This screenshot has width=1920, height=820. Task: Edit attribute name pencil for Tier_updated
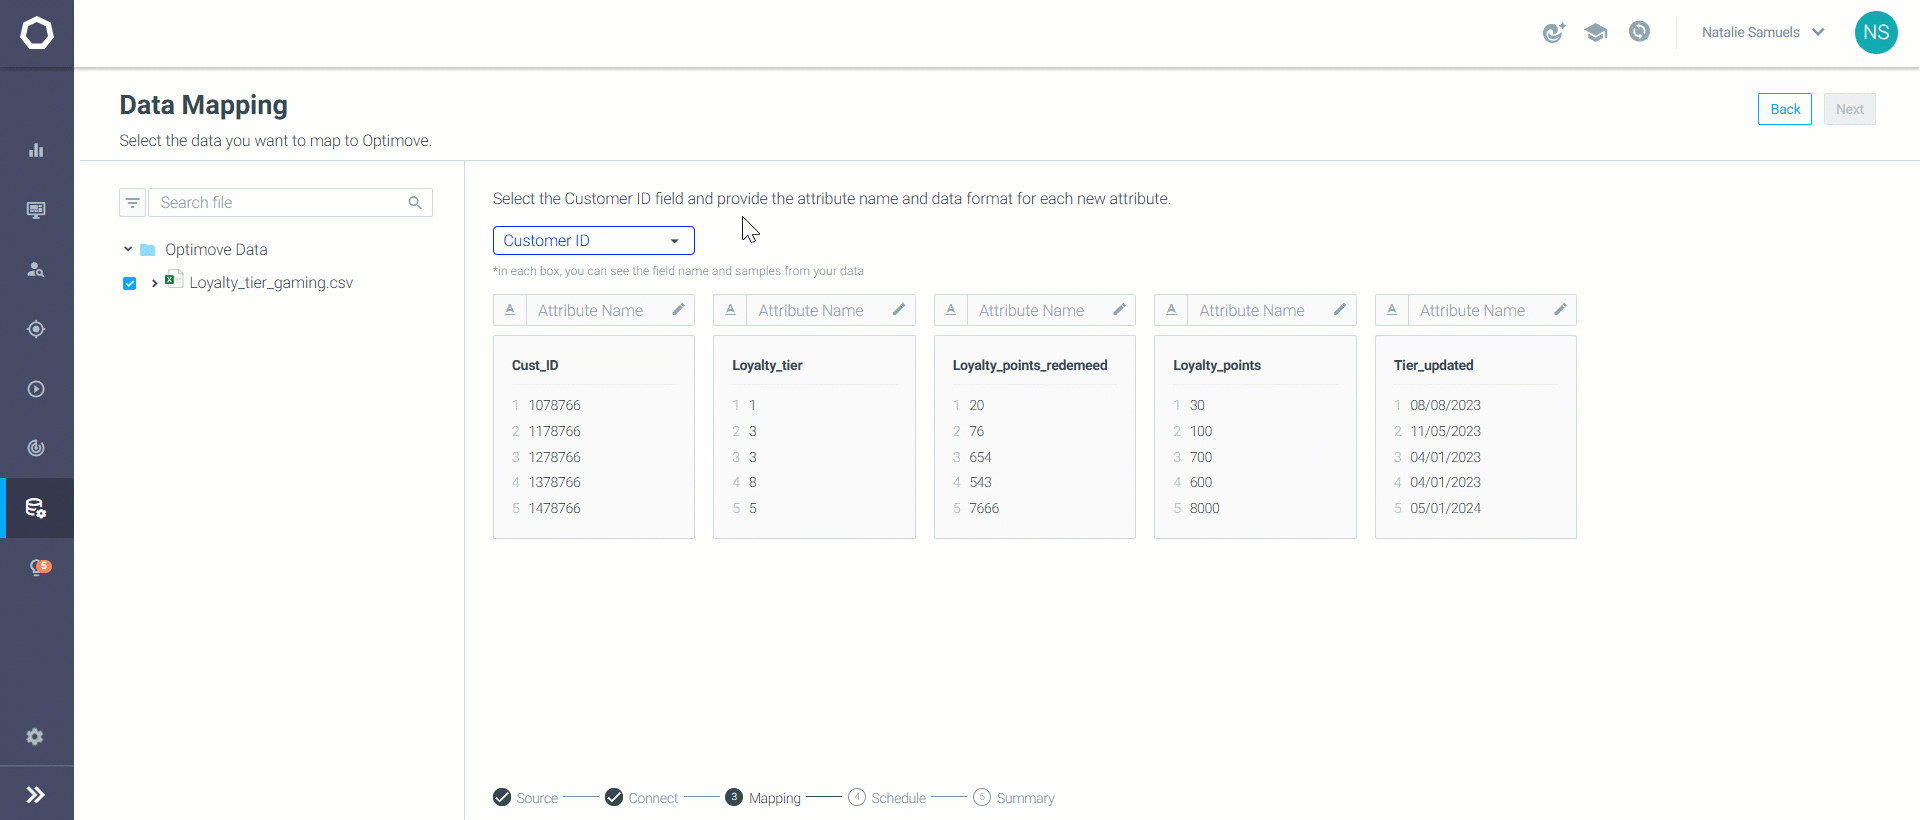pos(1560,310)
